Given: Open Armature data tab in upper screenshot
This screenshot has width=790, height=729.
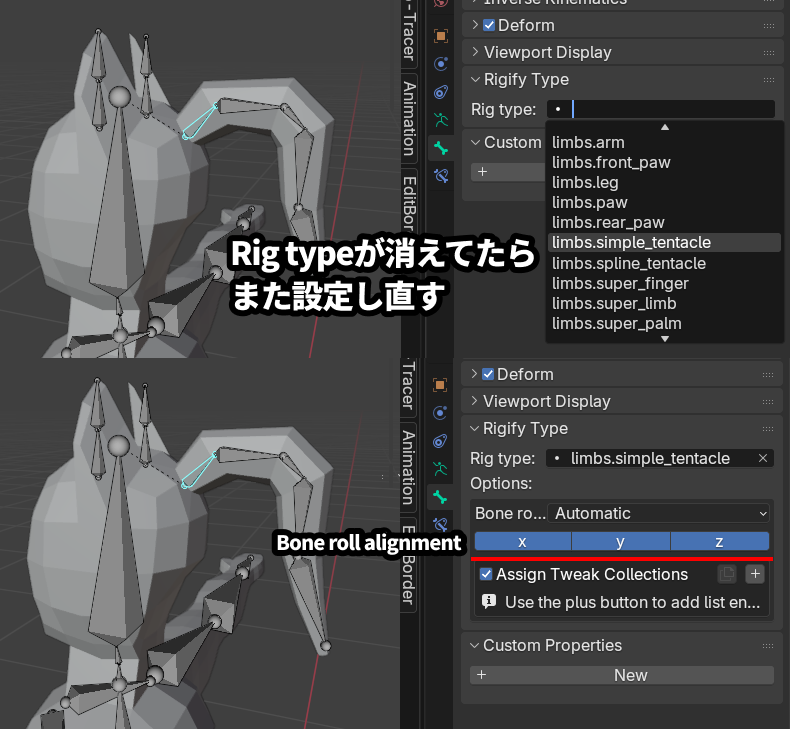Looking at the screenshot, I should 441,120.
